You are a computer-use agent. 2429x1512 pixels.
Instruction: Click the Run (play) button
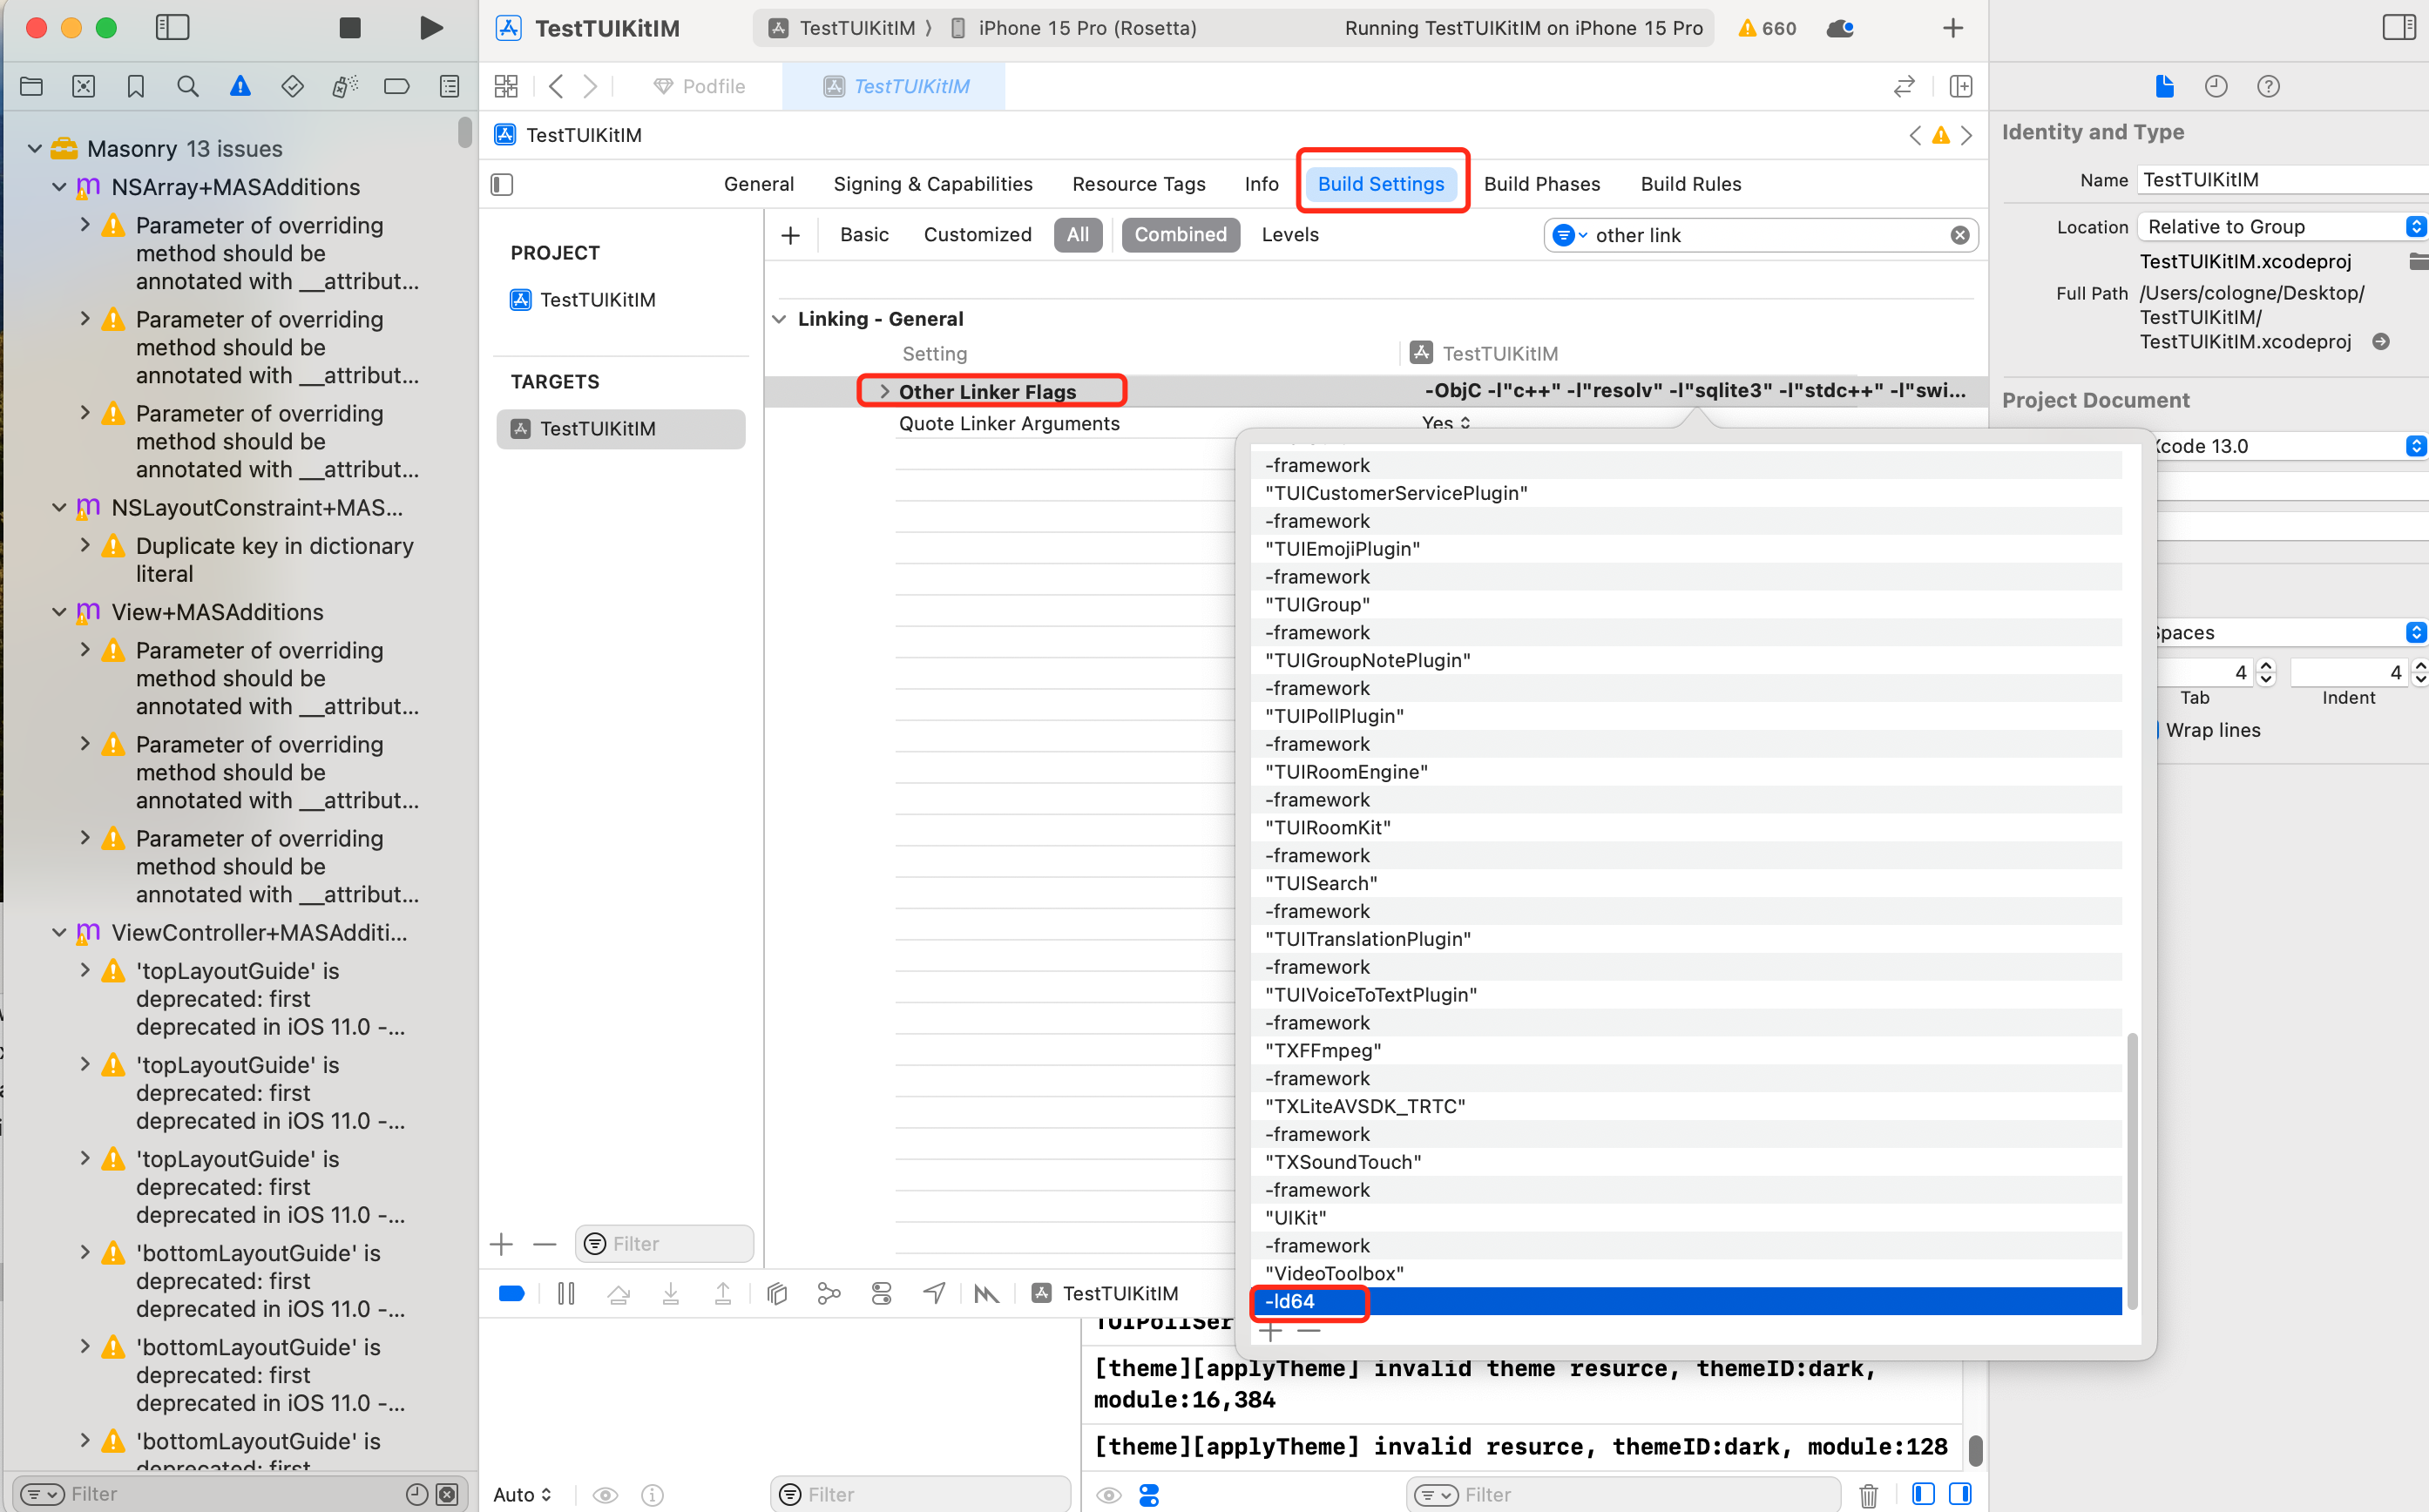(430, 28)
